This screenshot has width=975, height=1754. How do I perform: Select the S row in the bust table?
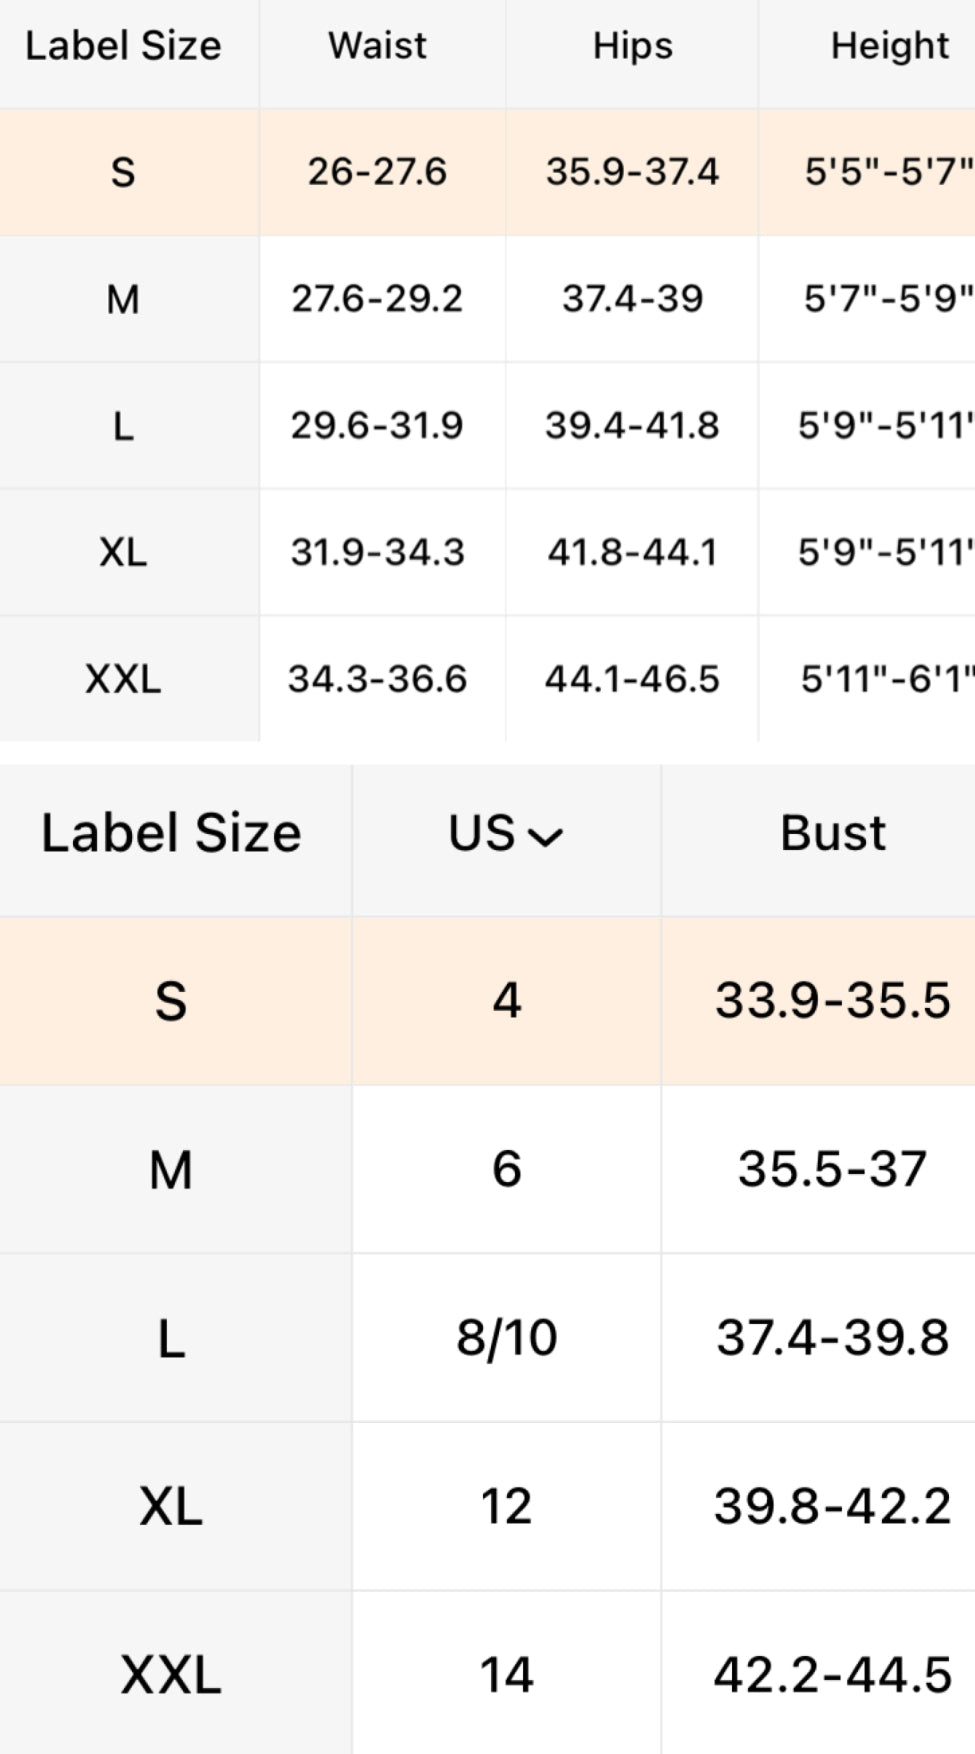click(171, 1001)
